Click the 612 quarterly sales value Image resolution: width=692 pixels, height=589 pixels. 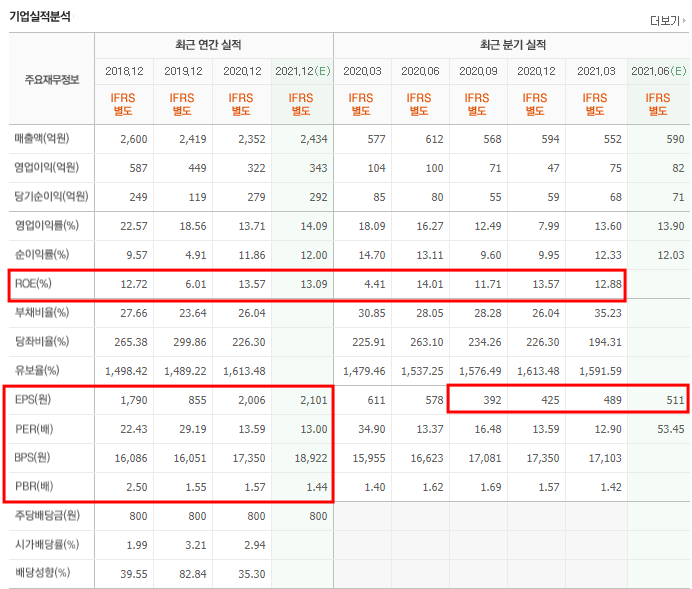coord(434,139)
